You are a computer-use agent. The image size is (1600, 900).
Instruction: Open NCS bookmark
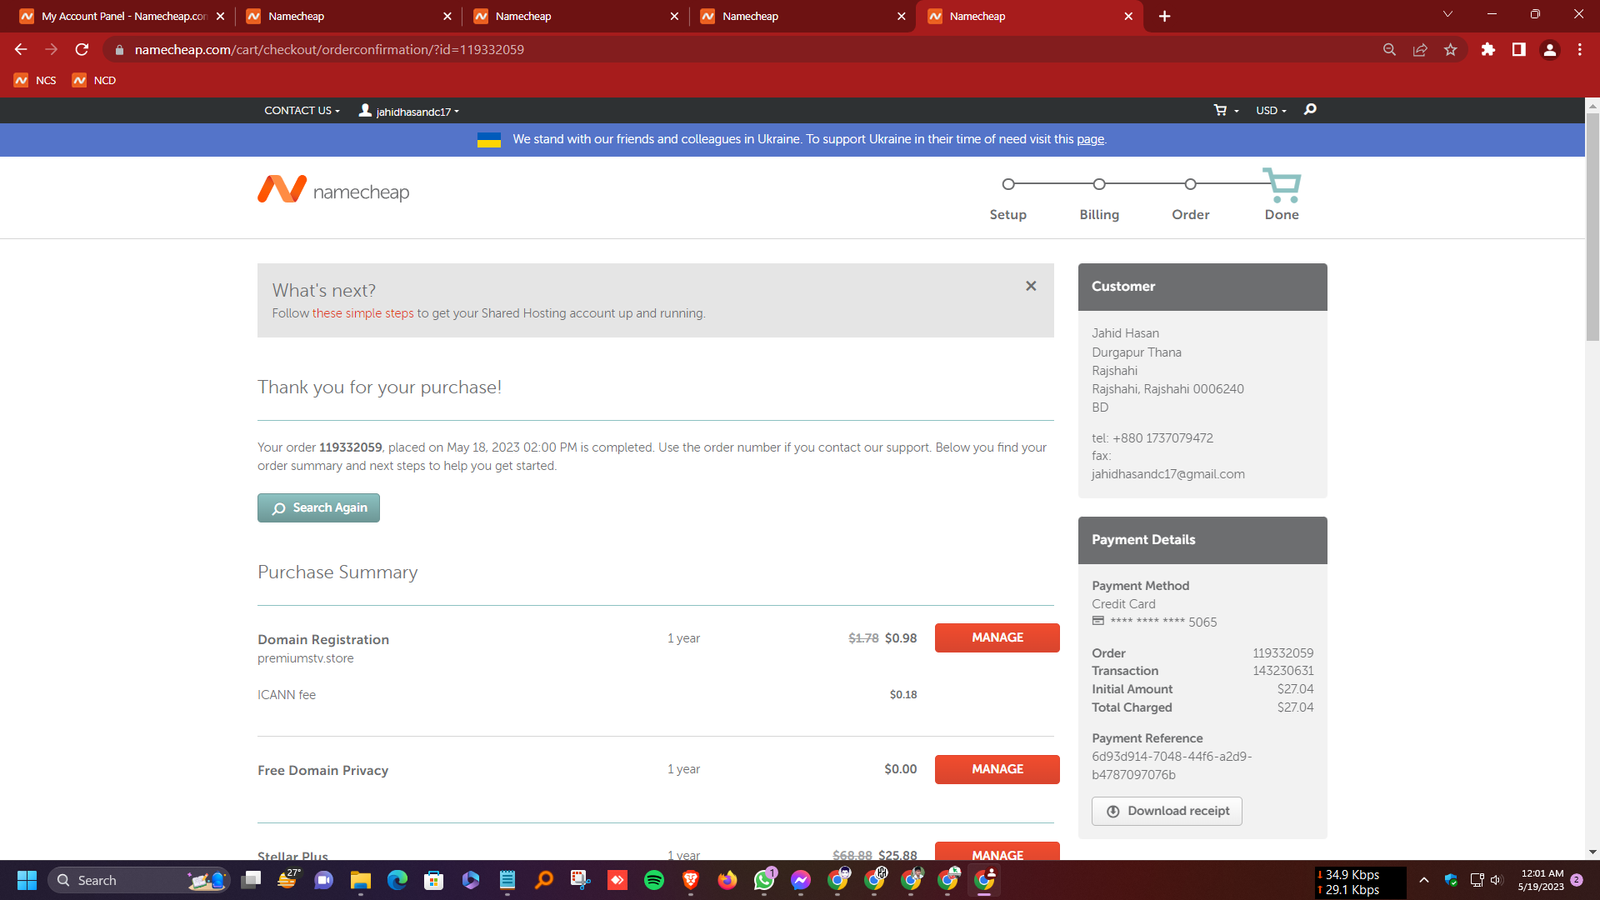(35, 80)
